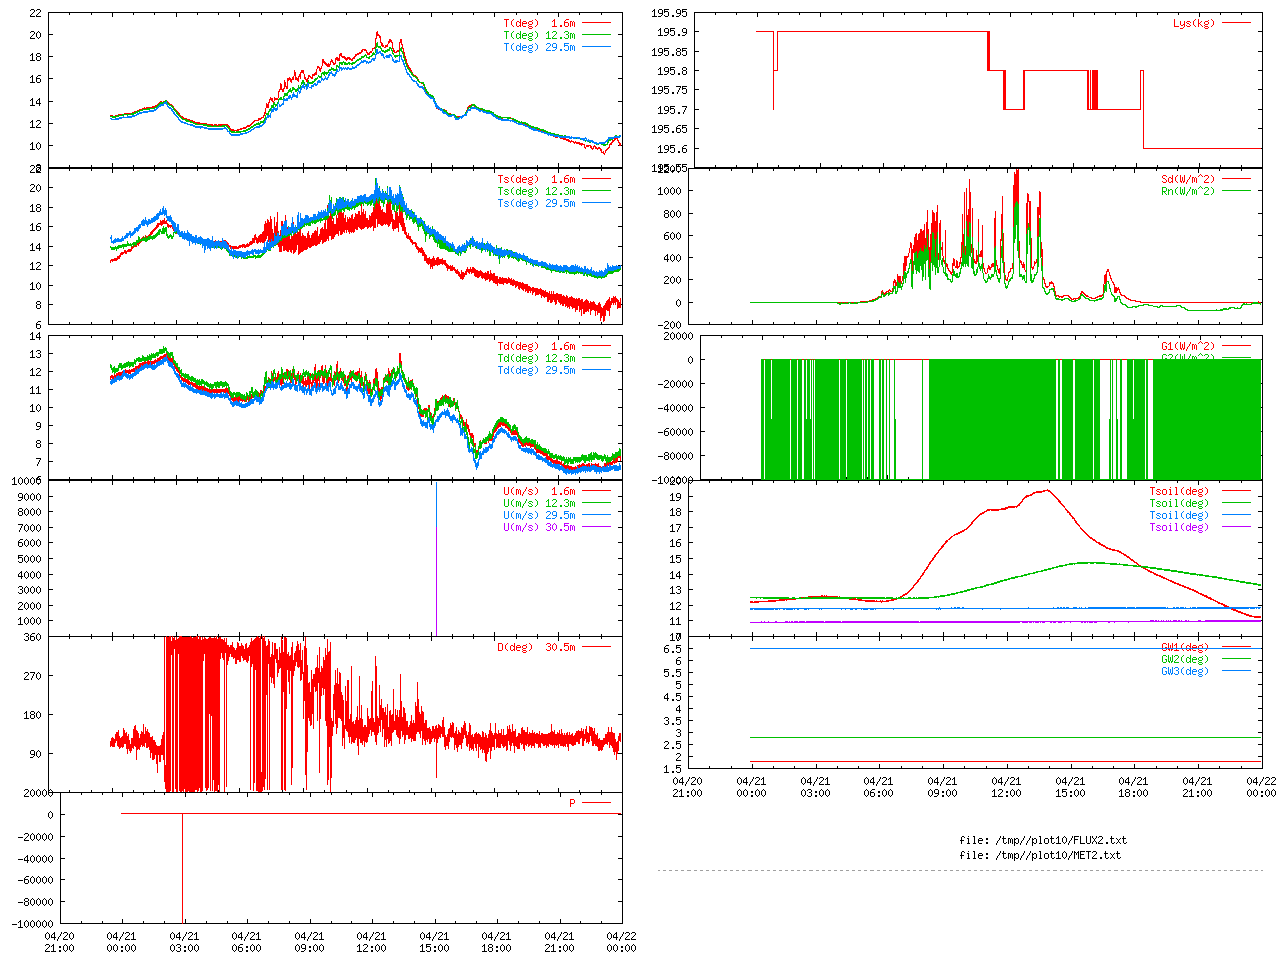Select the G1(W/m^2) legend label

1188,346
